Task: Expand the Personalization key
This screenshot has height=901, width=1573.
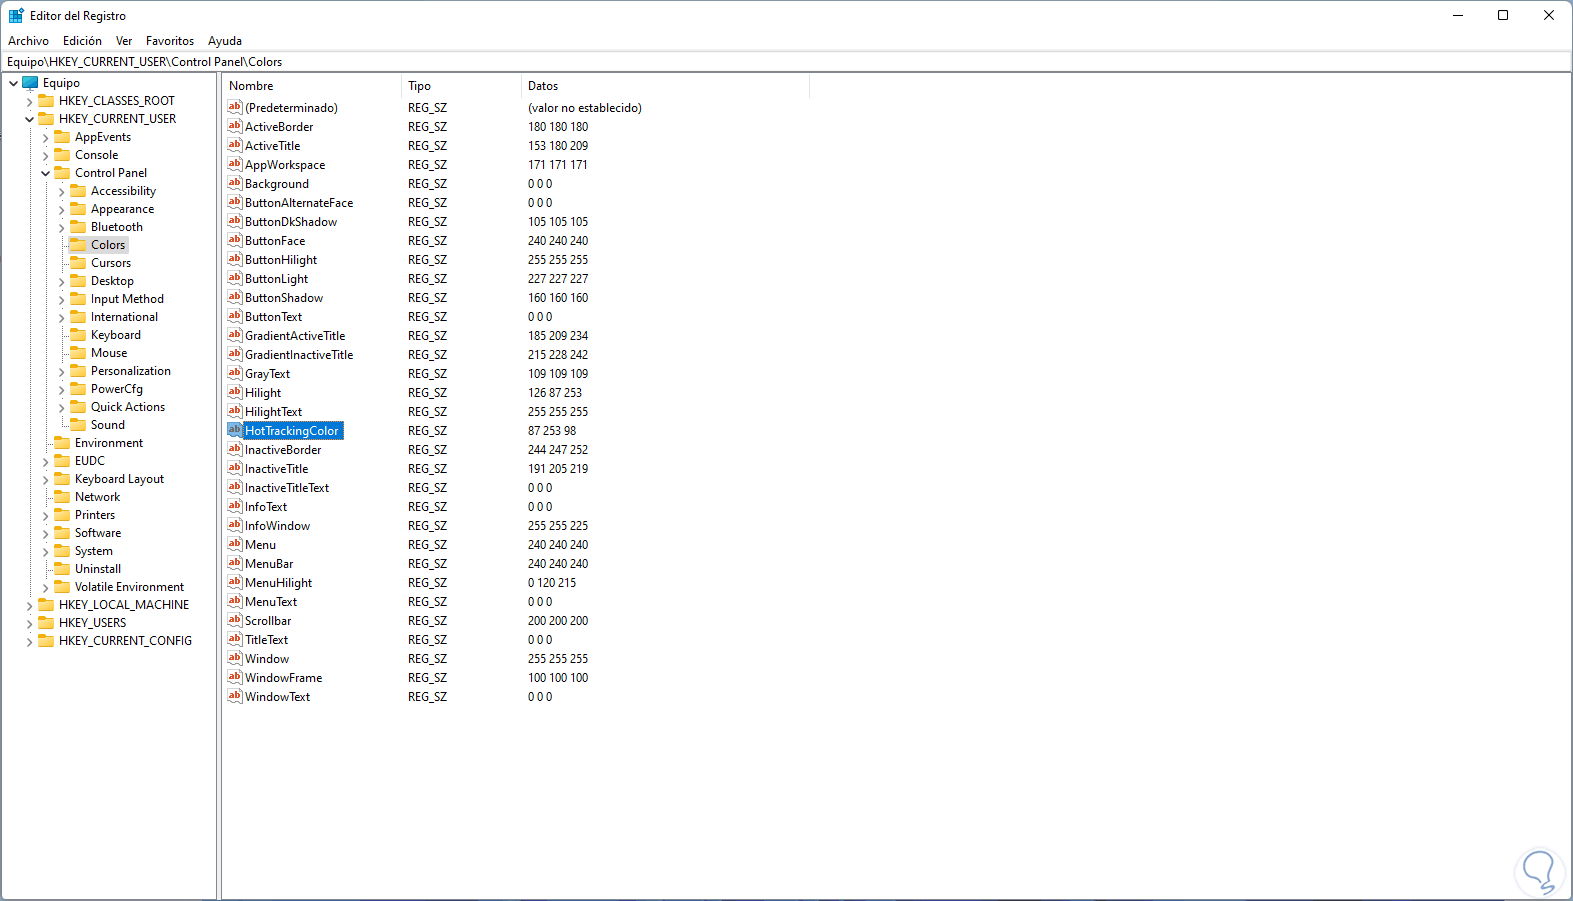Action: (61, 372)
